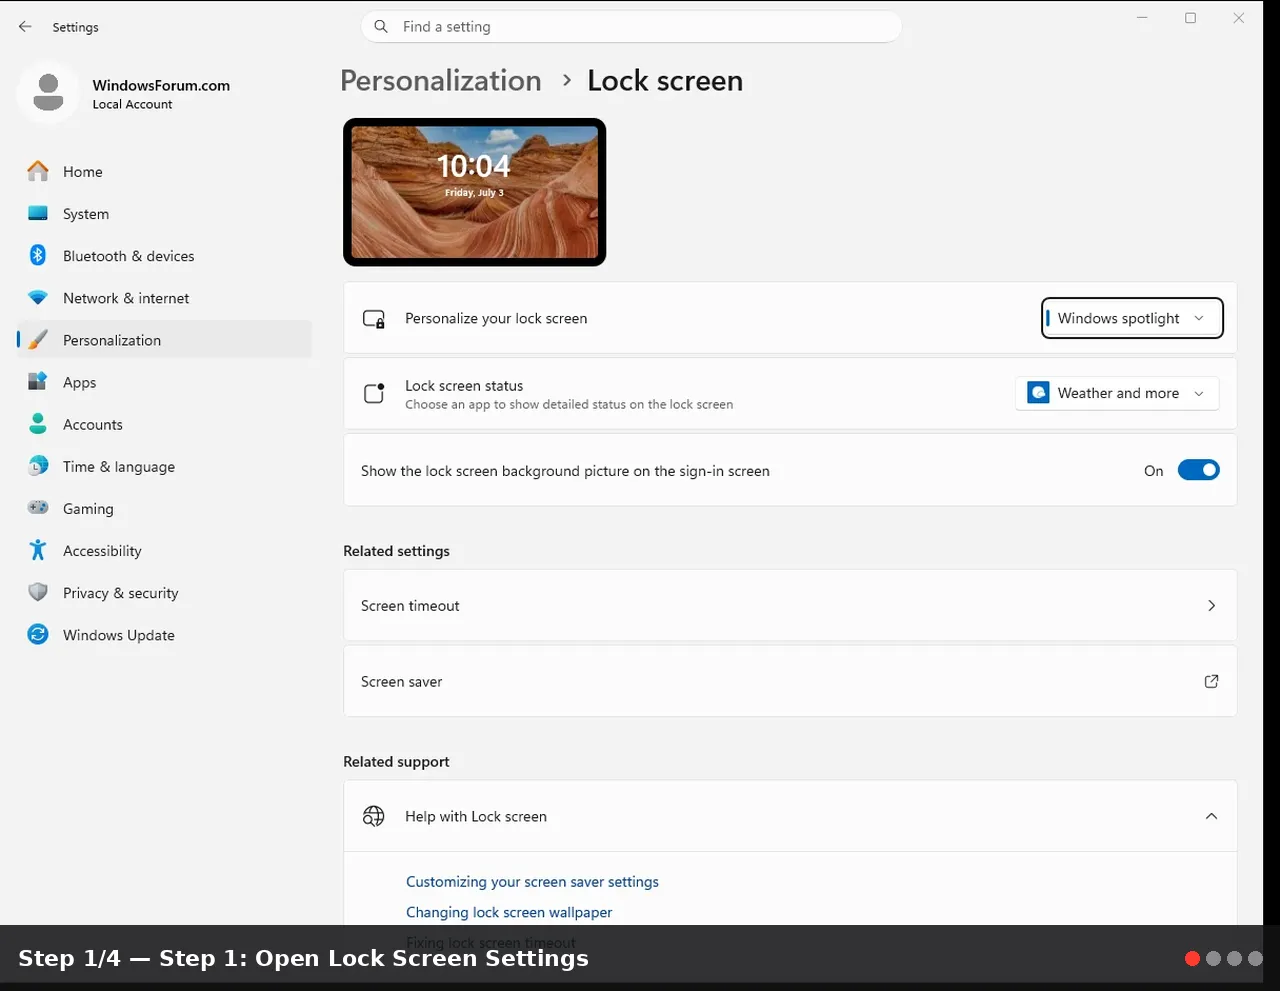Click the back arrow icon in Settings
This screenshot has height=991, width=1280.
coord(25,27)
